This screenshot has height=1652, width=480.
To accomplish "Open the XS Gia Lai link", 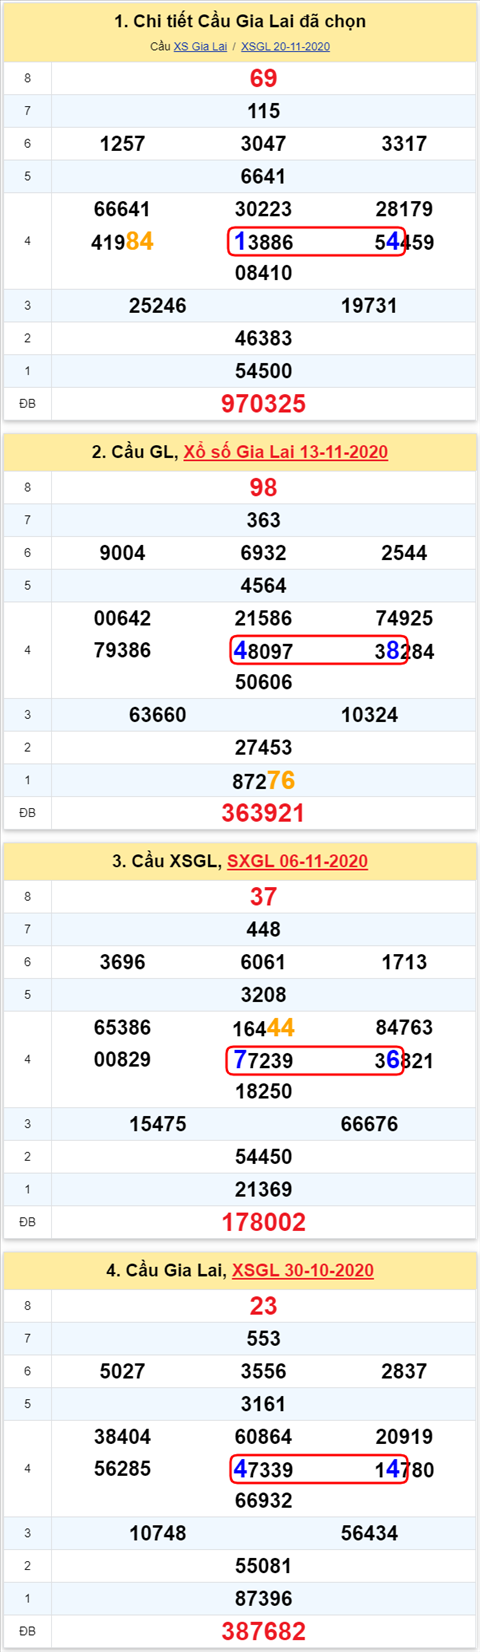I will [x=200, y=46].
